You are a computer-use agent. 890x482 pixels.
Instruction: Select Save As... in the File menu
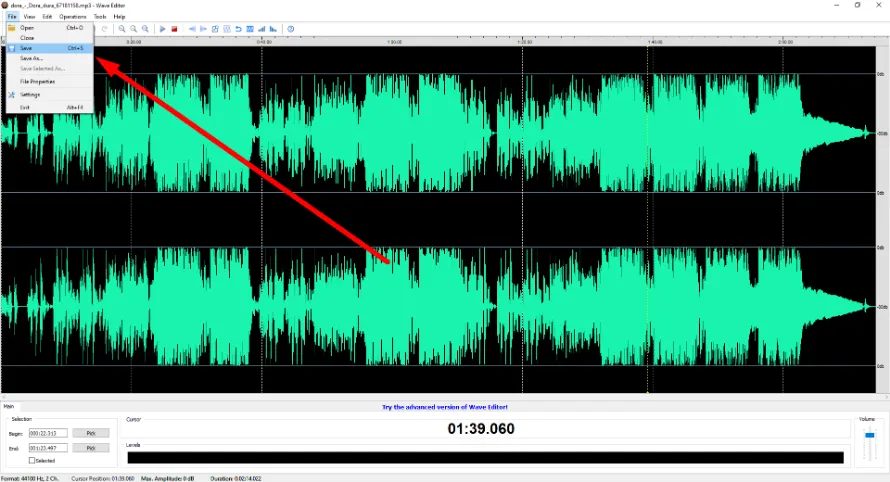click(x=49, y=58)
